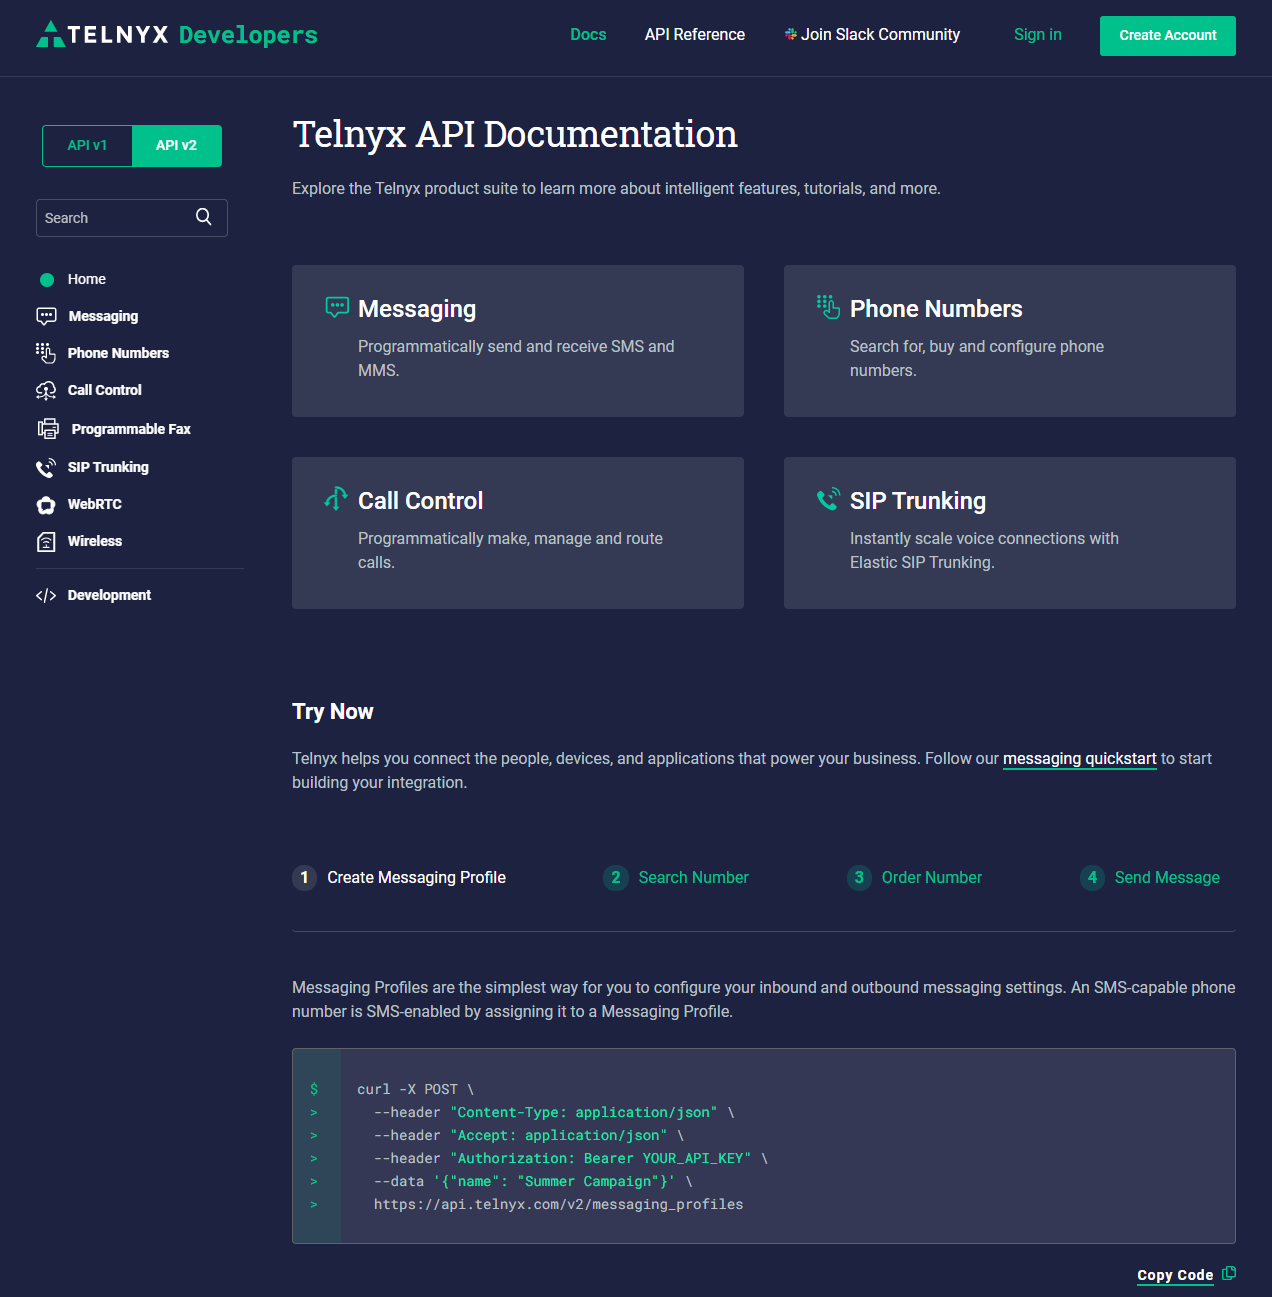The height and width of the screenshot is (1297, 1272).
Task: Open Wireless sidebar entry
Action: [95, 541]
